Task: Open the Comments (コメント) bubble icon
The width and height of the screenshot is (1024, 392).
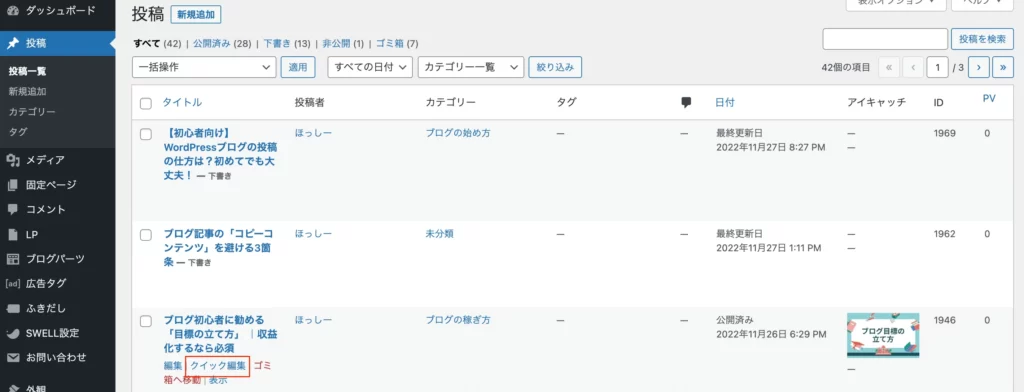Action: coord(12,210)
